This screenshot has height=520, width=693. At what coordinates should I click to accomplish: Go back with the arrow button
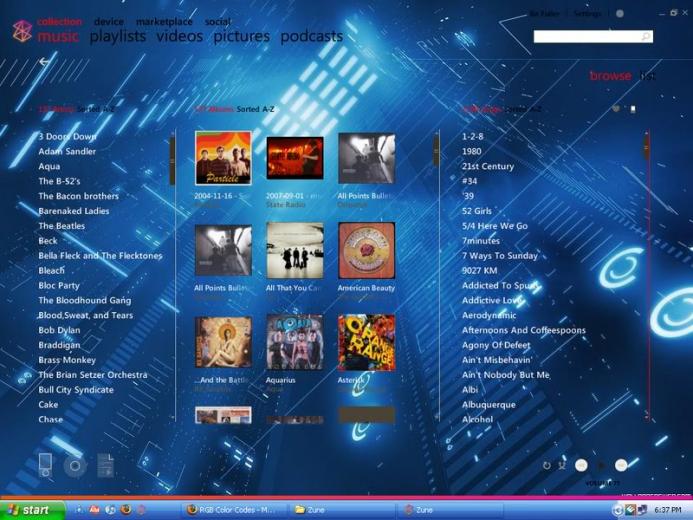[44, 62]
